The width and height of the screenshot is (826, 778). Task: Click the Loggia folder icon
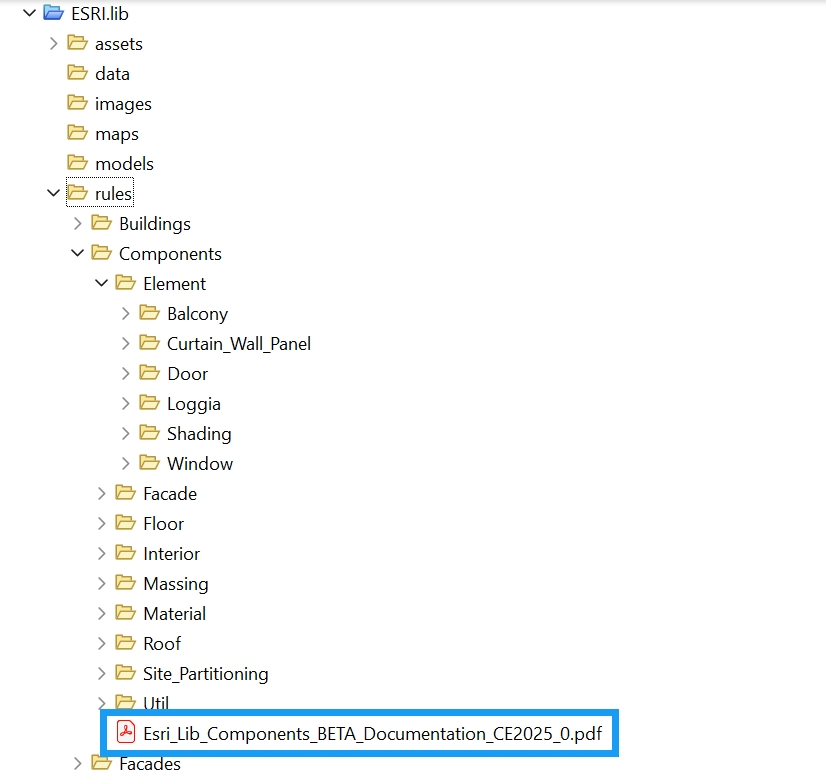click(150, 403)
